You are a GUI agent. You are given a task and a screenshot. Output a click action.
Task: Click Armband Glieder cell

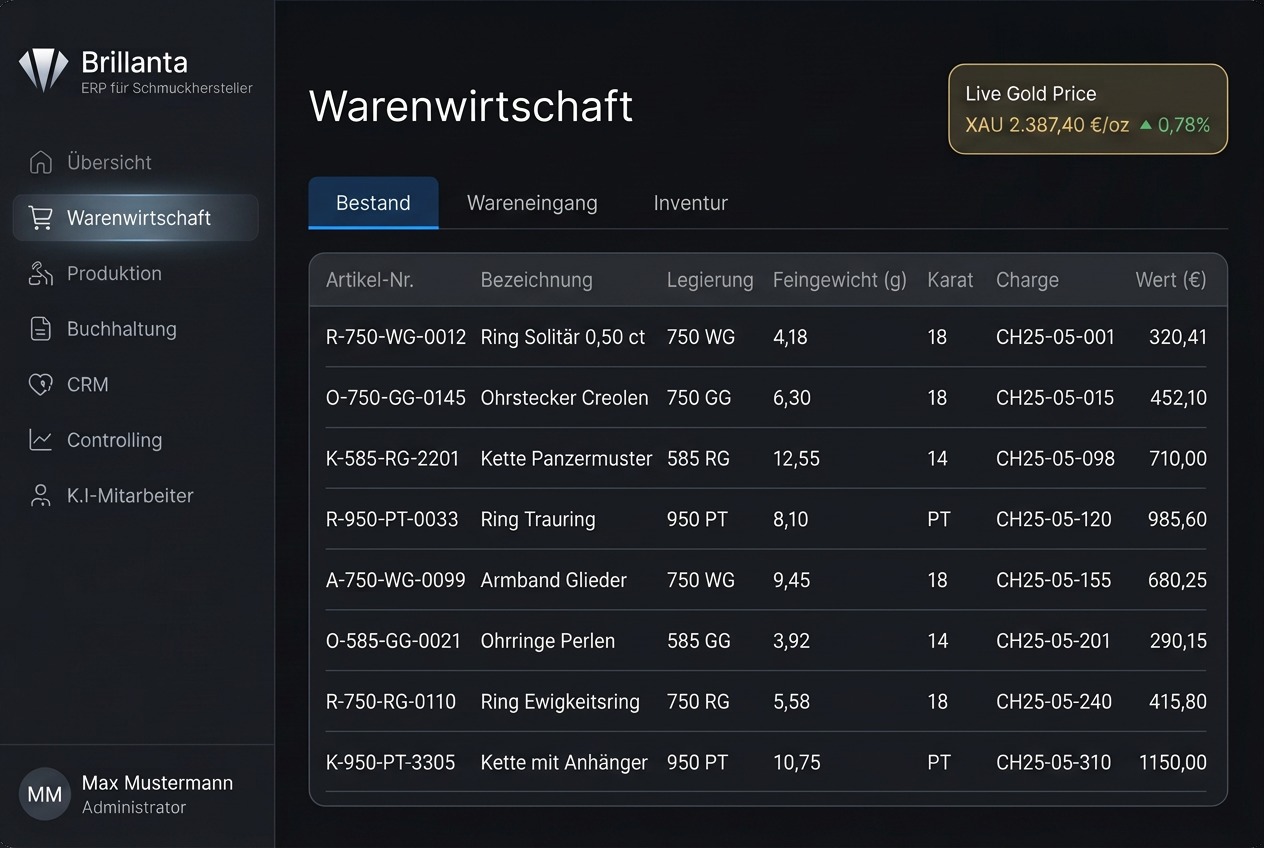(x=554, y=580)
